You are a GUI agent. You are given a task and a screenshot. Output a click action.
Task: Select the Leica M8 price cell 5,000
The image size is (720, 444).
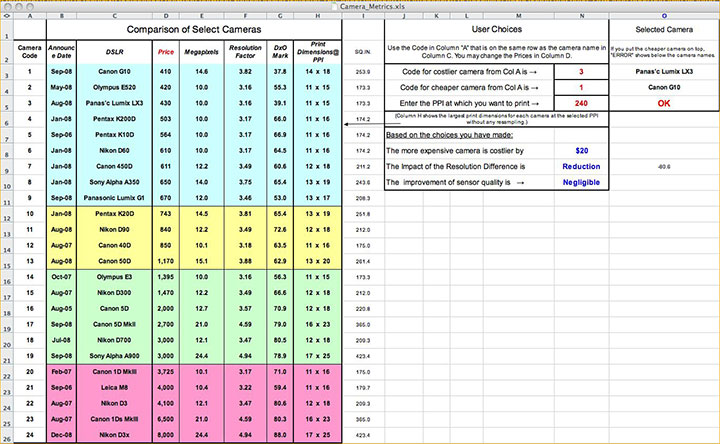coord(165,386)
